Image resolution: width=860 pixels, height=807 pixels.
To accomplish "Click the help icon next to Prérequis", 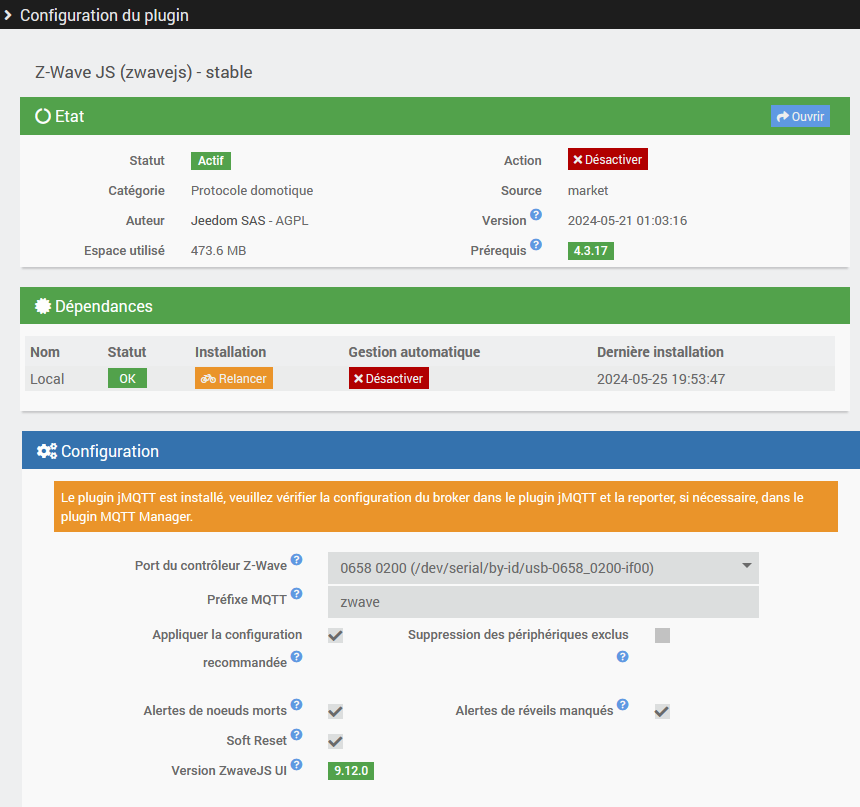I will [536, 245].
